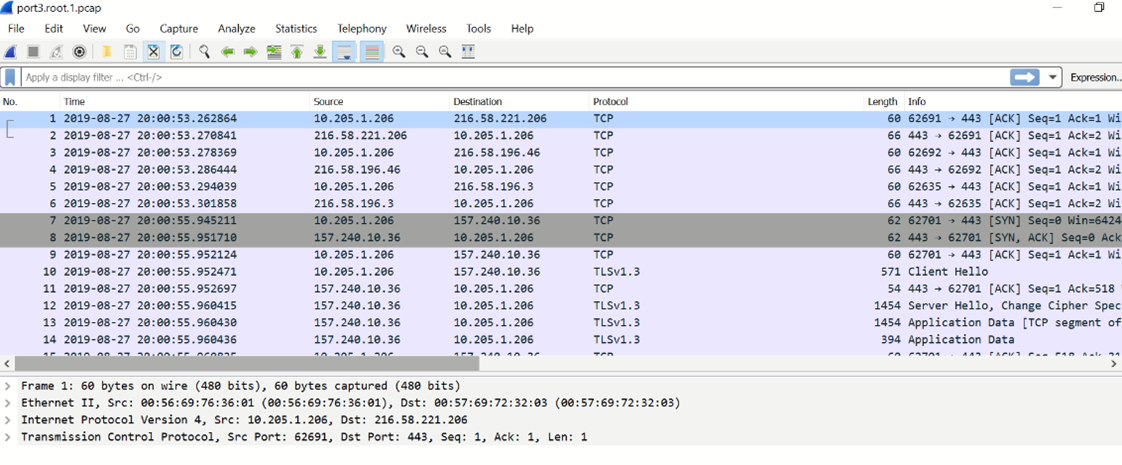Click the Start capture shark fin icon
Image resolution: width=1122 pixels, height=465 pixels.
(x=11, y=52)
